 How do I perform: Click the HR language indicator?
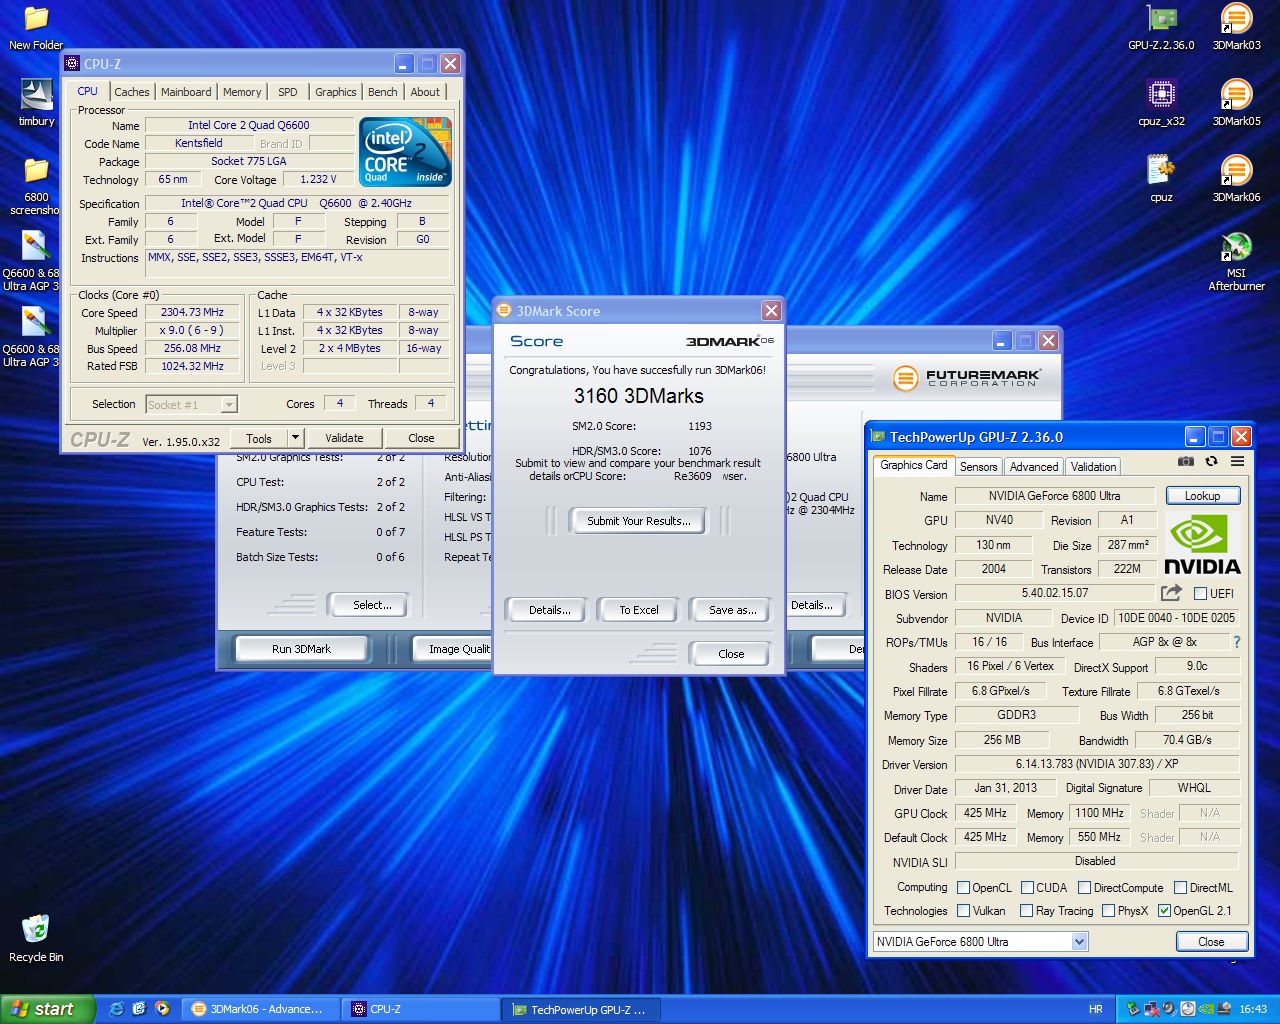click(1095, 1009)
